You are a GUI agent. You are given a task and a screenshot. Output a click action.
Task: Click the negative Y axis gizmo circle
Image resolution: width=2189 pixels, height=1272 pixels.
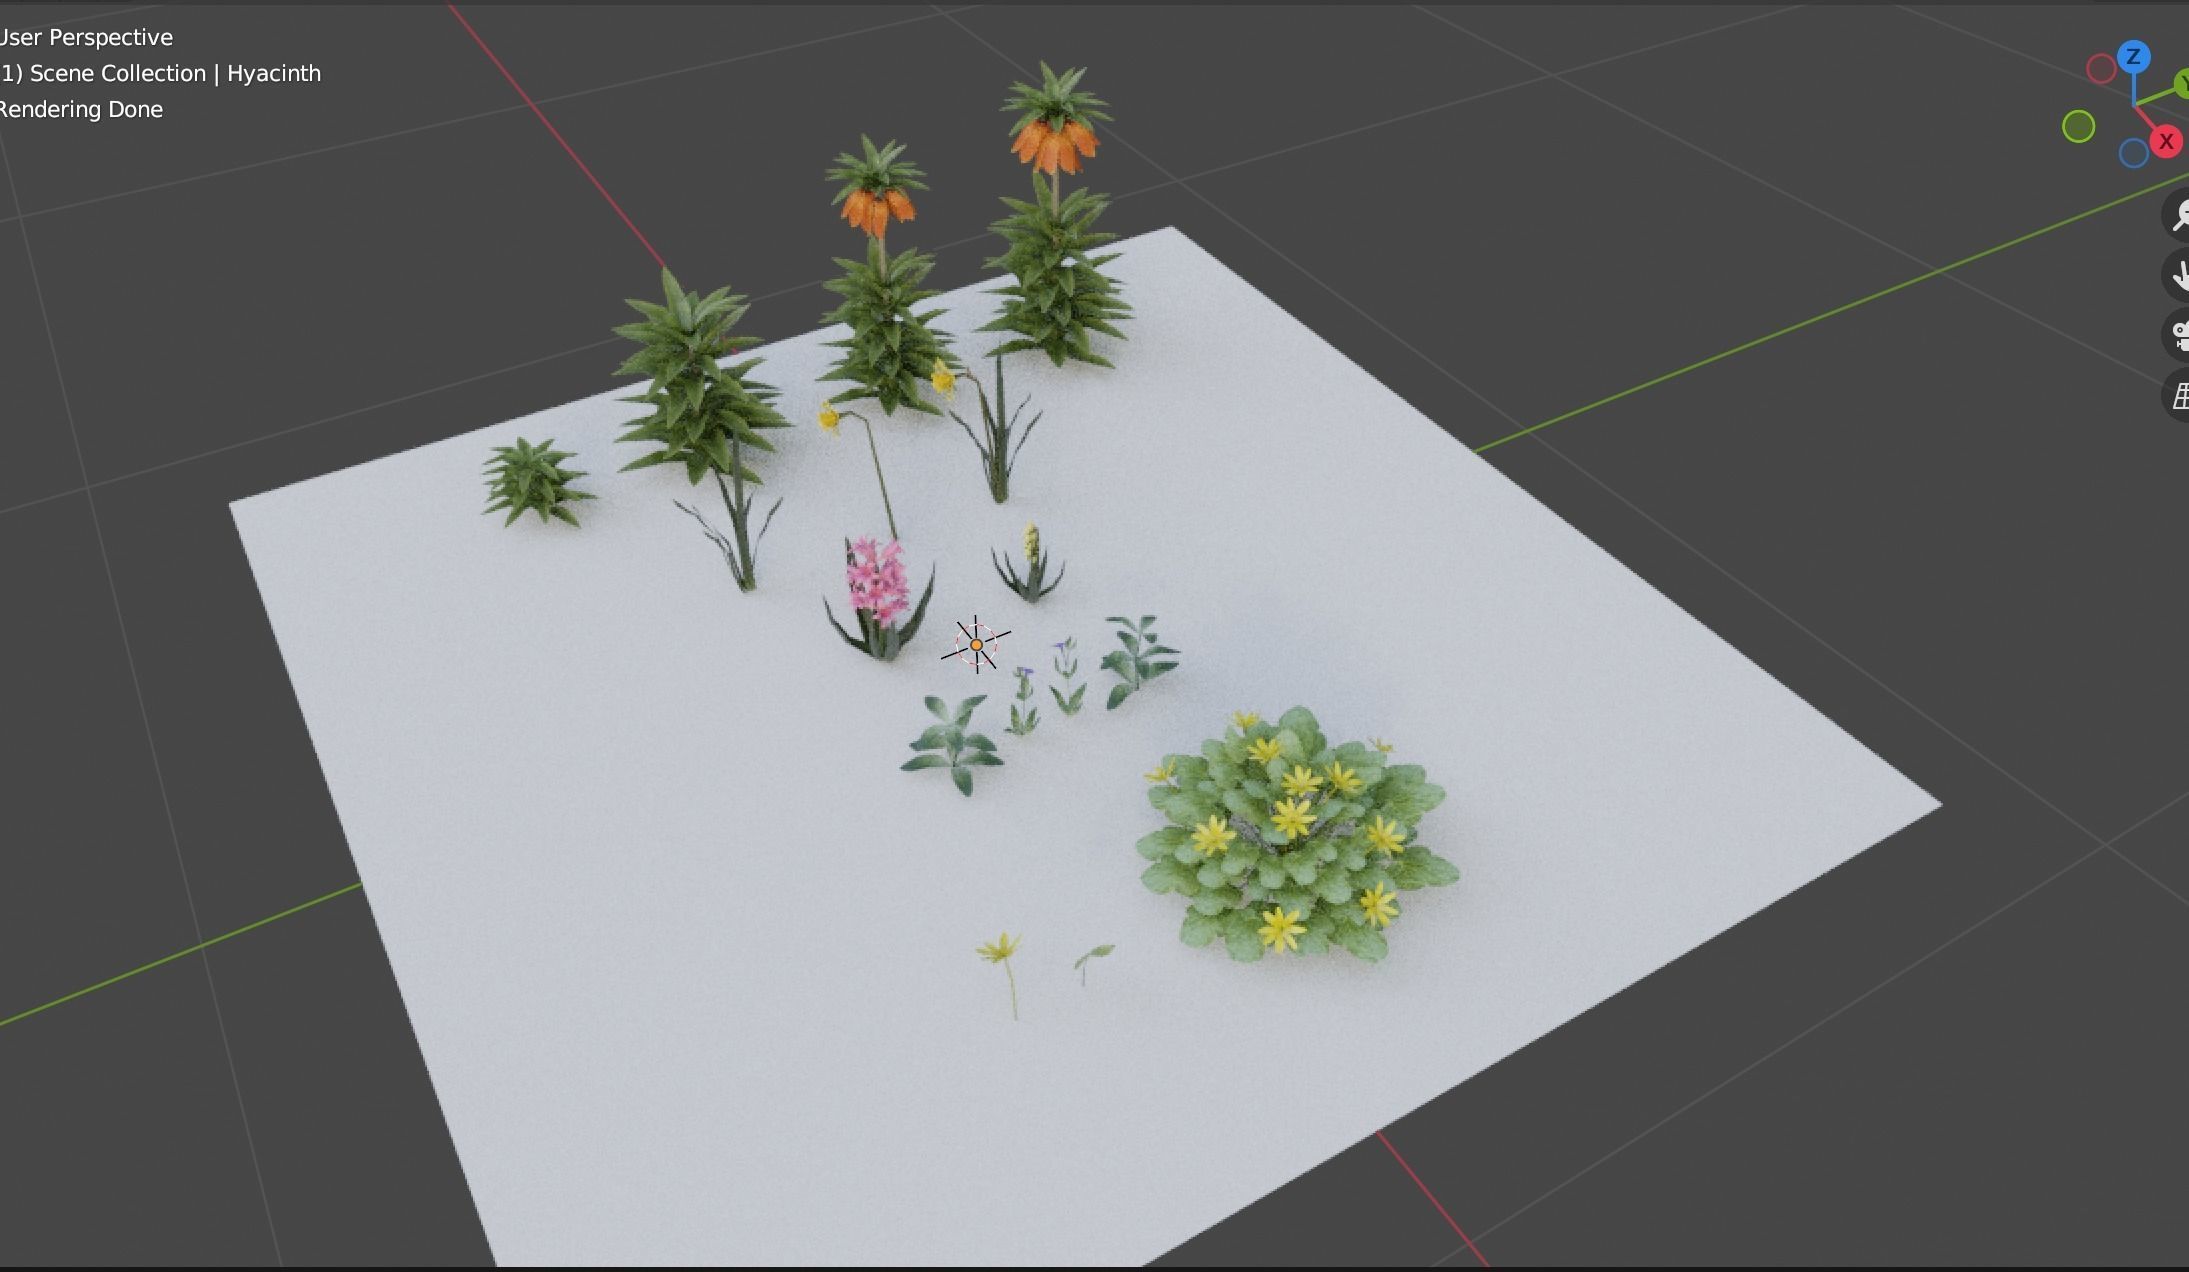point(2078,127)
